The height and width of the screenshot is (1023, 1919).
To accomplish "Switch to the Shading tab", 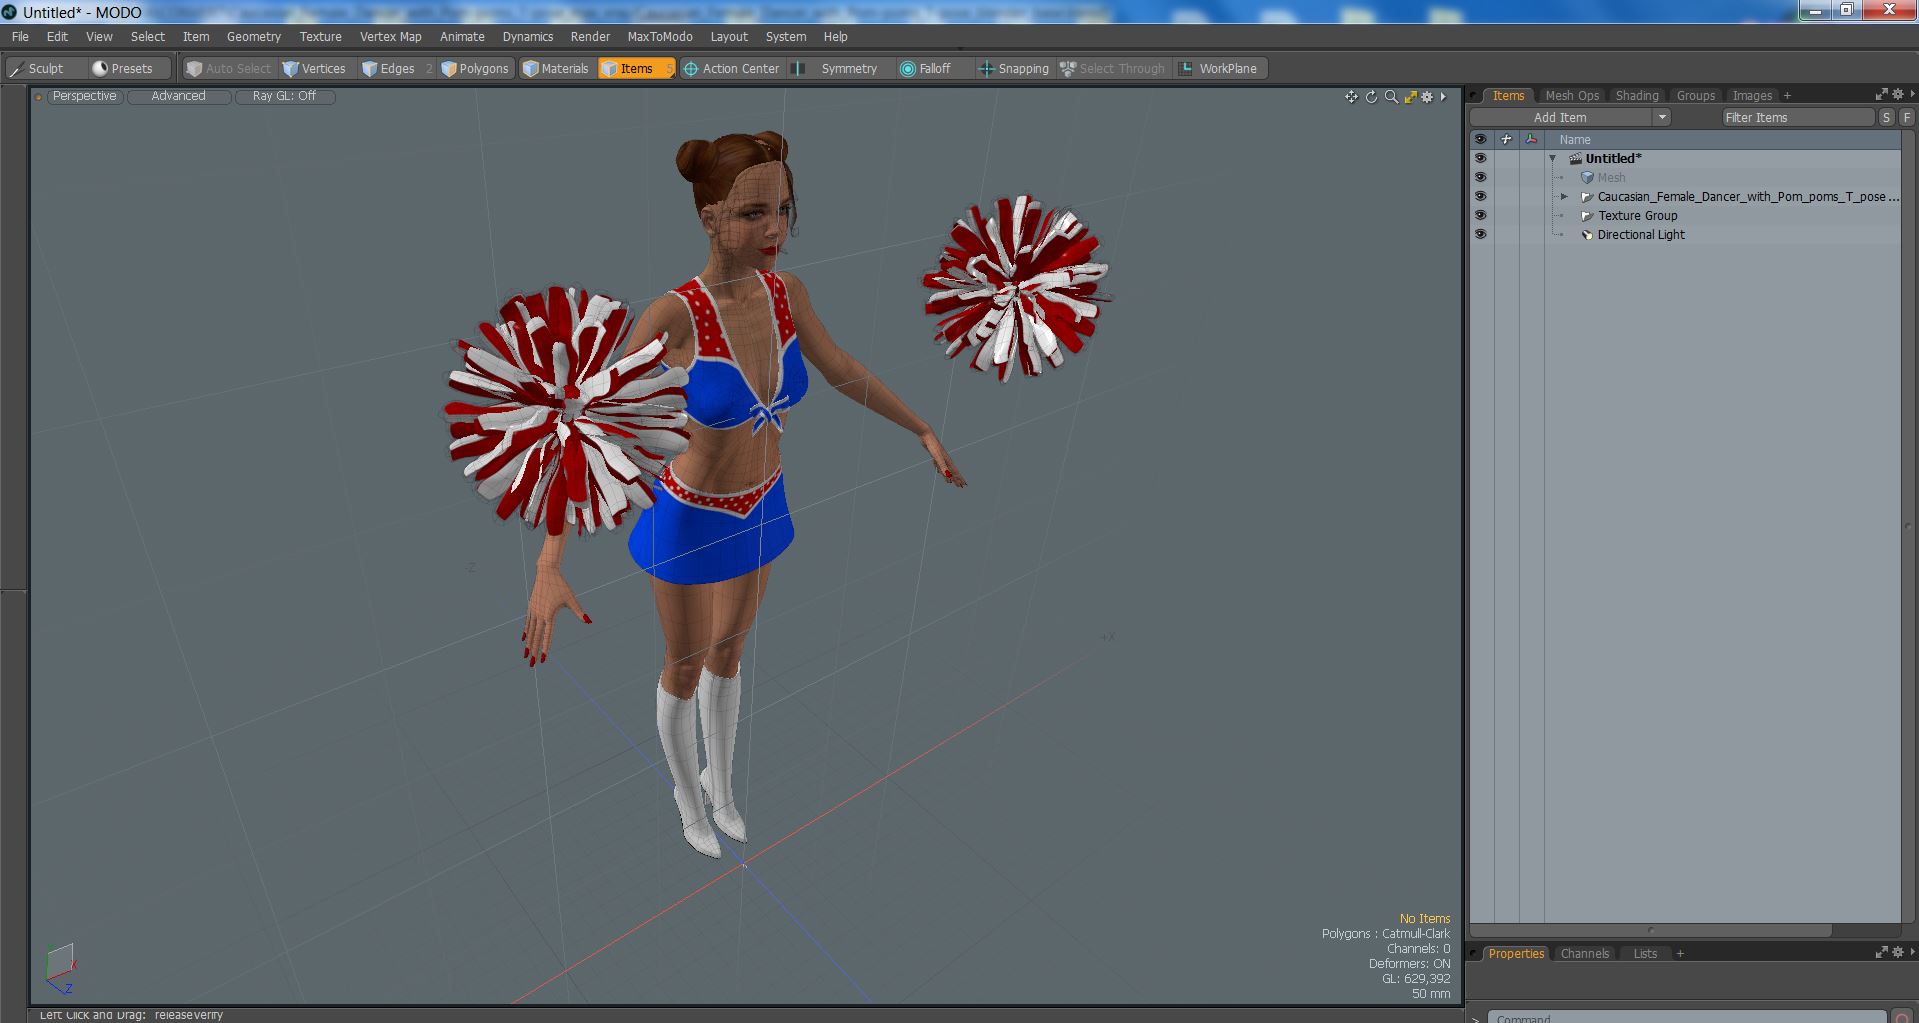I will pos(1637,96).
